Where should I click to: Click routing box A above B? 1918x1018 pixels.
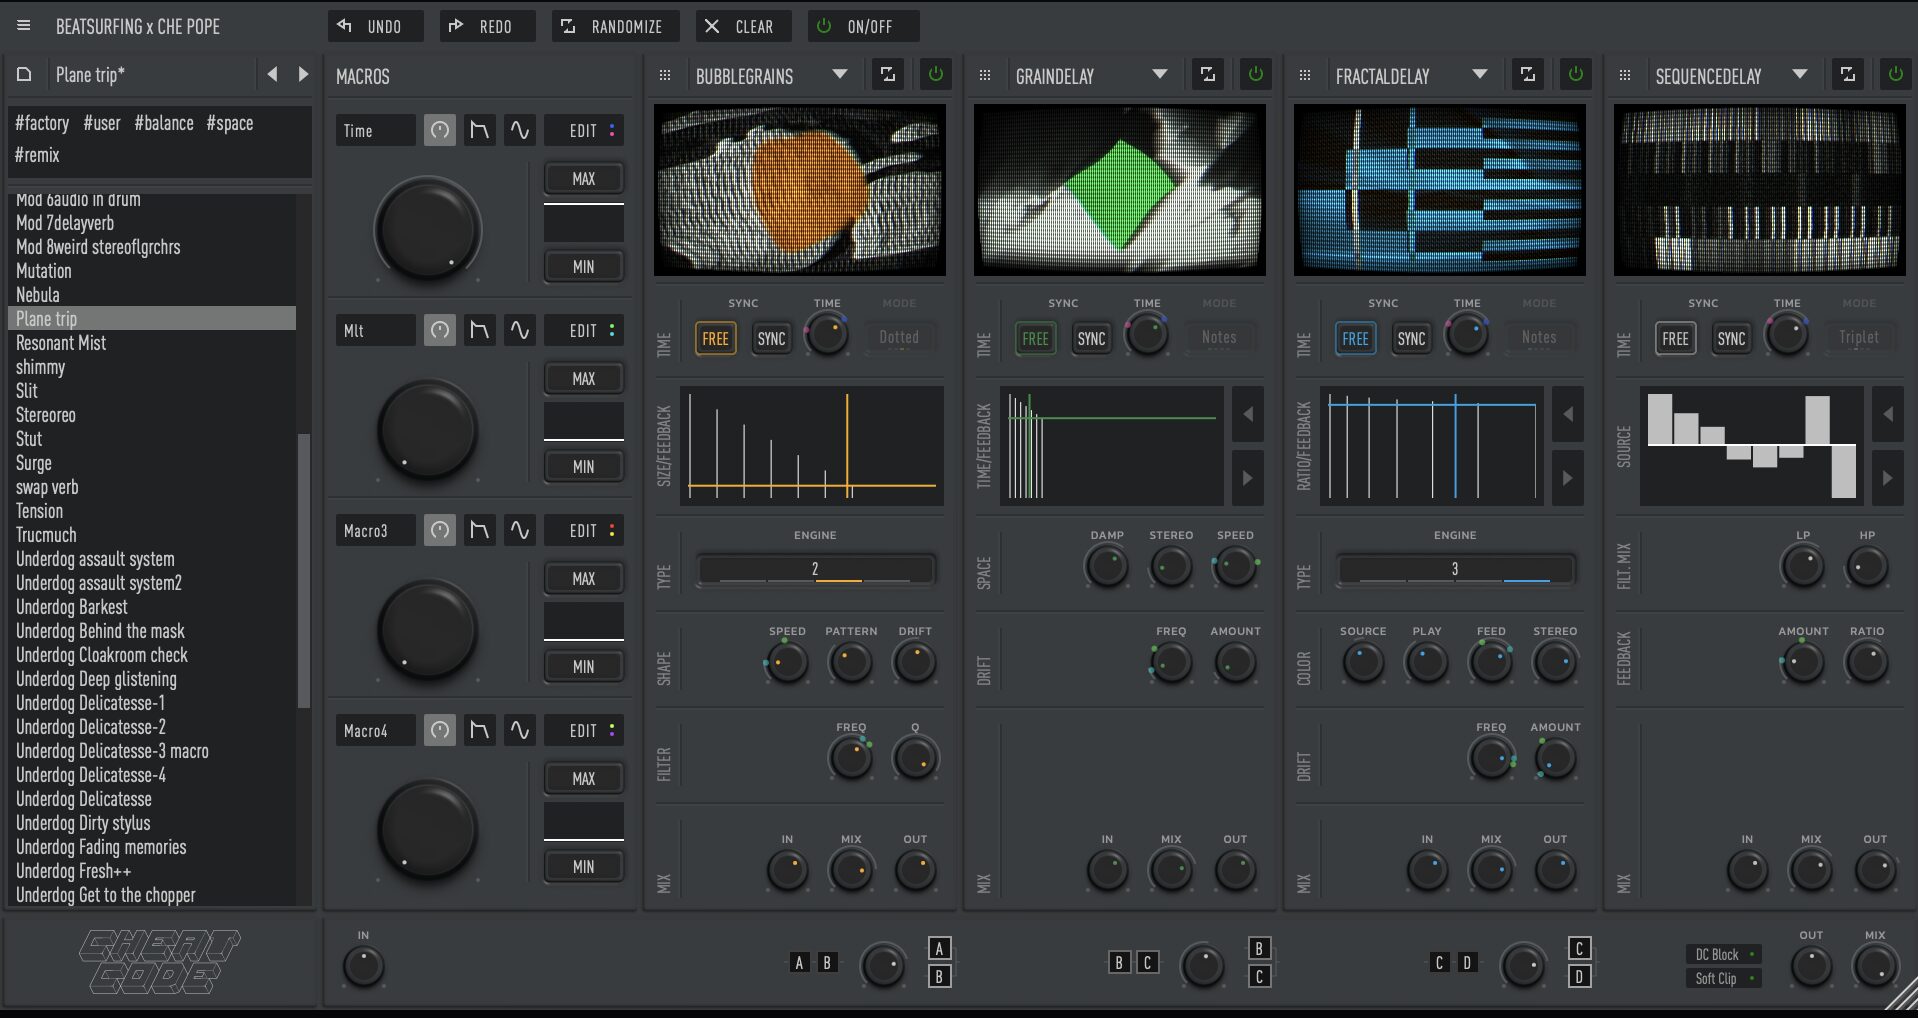[x=939, y=948]
